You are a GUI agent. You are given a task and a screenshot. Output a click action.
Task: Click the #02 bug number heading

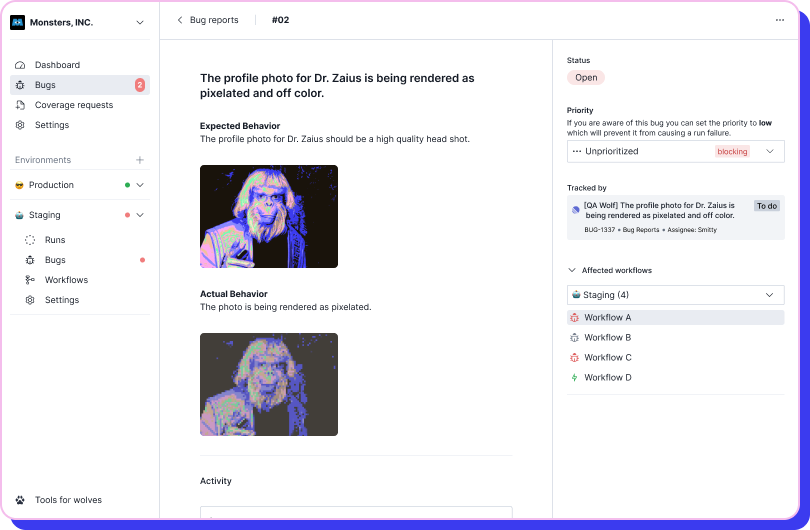point(281,20)
